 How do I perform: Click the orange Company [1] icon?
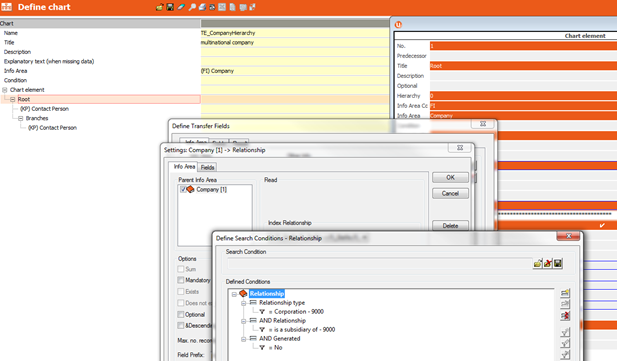click(x=190, y=190)
